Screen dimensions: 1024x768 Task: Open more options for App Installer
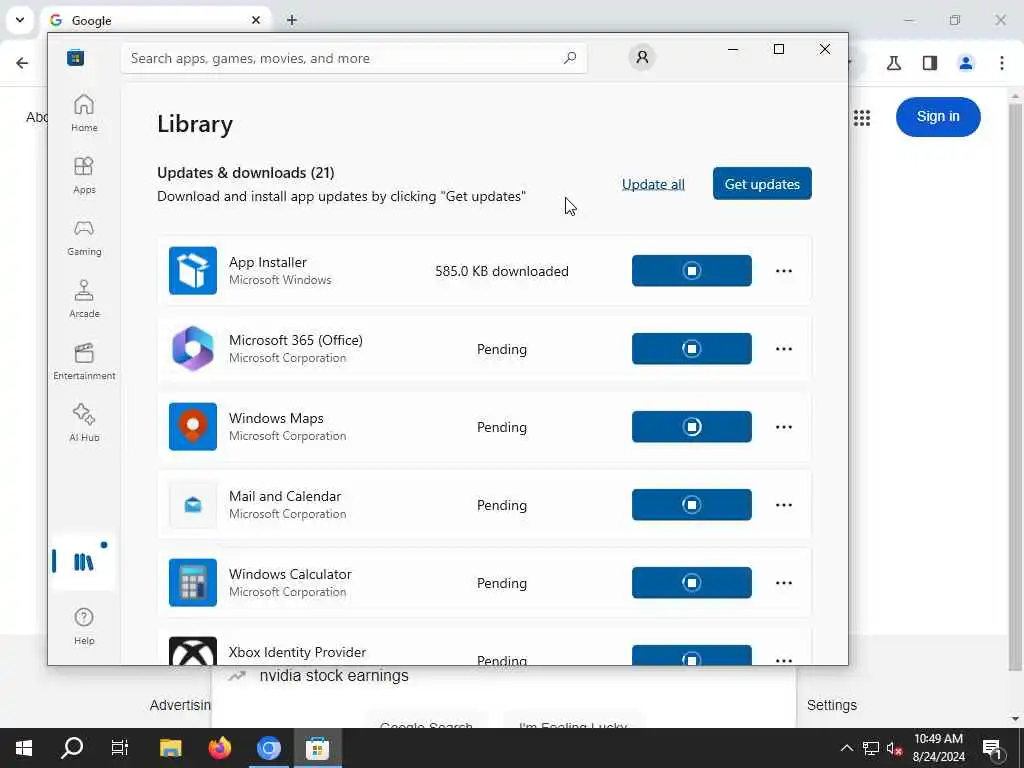(x=784, y=270)
